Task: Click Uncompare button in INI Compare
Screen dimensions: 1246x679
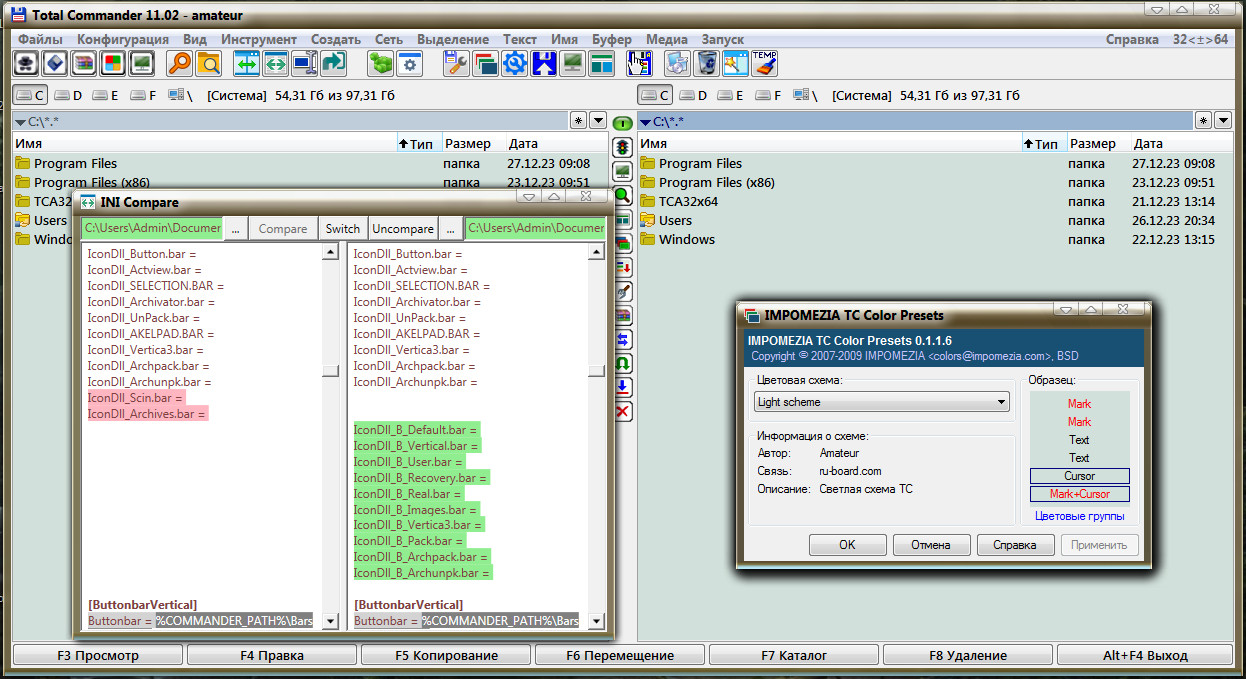Action: click(403, 228)
